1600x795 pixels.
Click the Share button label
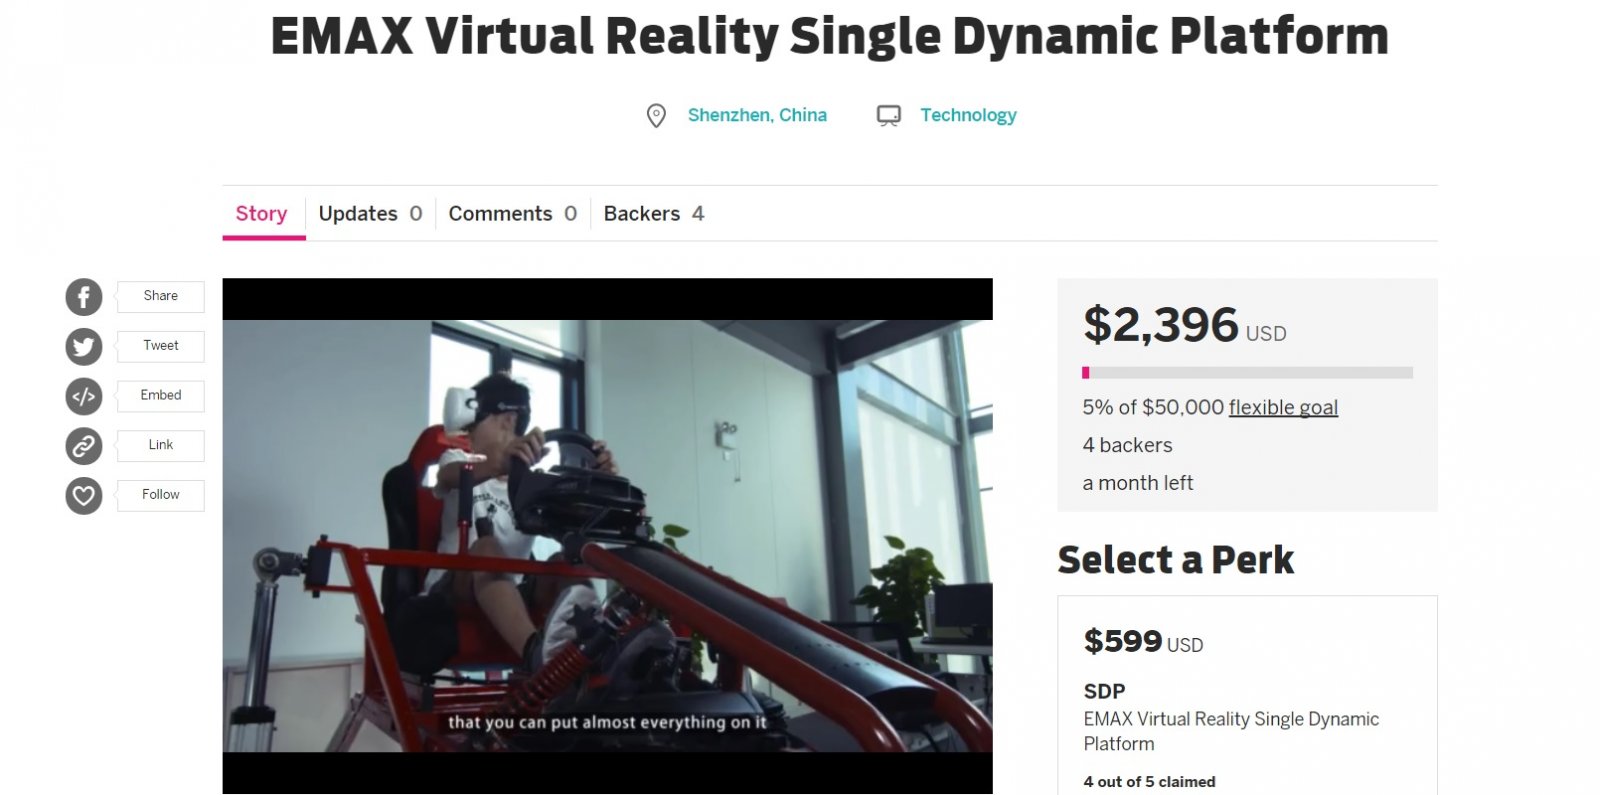pos(160,296)
